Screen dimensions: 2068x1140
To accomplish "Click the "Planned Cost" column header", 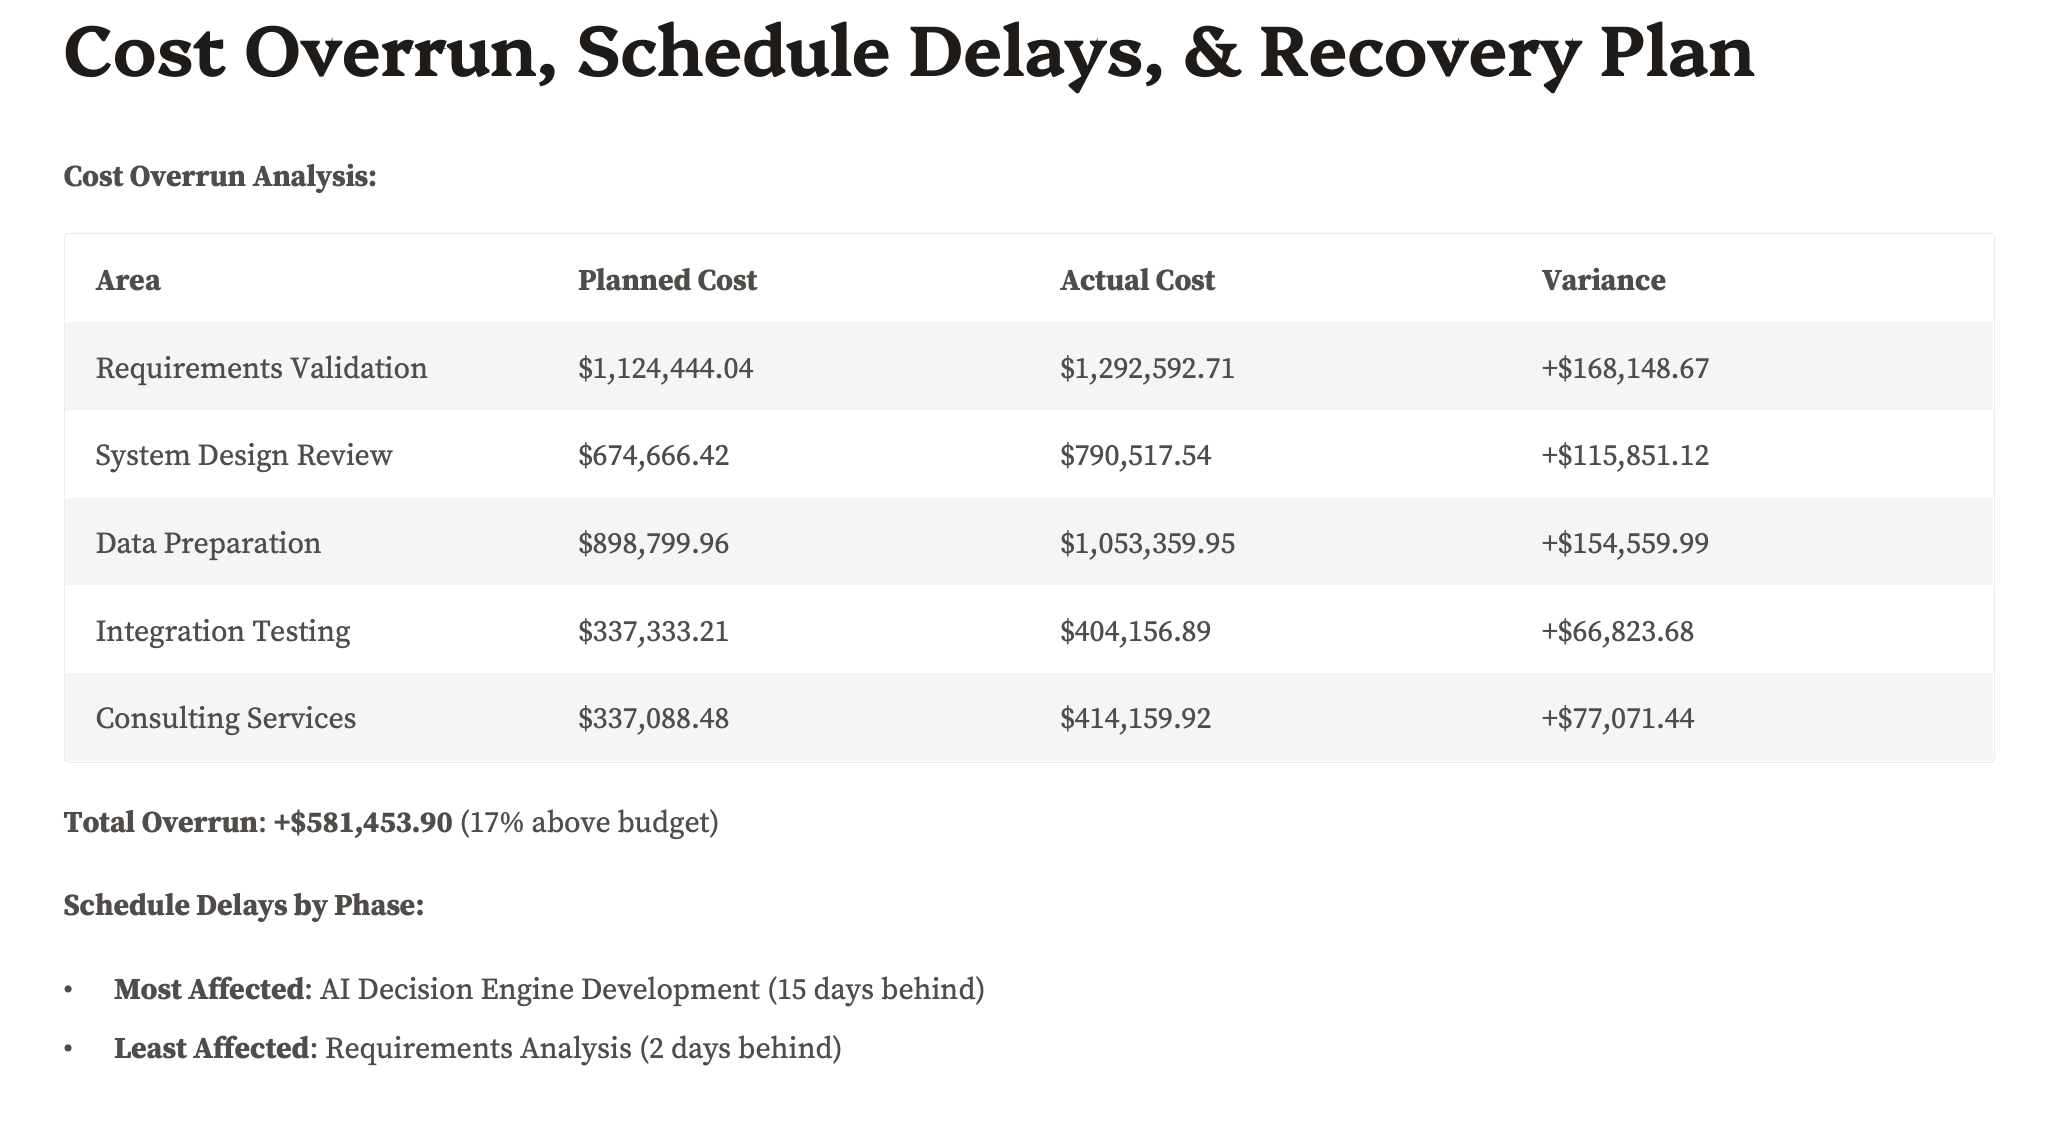I will [x=667, y=280].
